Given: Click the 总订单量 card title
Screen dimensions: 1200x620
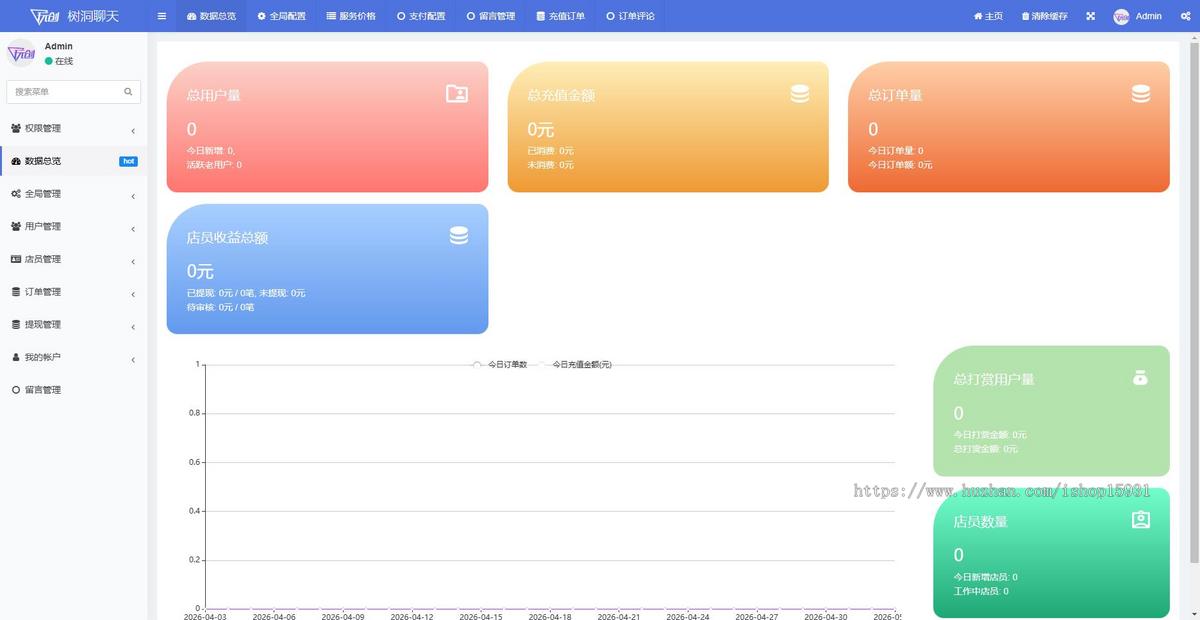Looking at the screenshot, I should 895,95.
